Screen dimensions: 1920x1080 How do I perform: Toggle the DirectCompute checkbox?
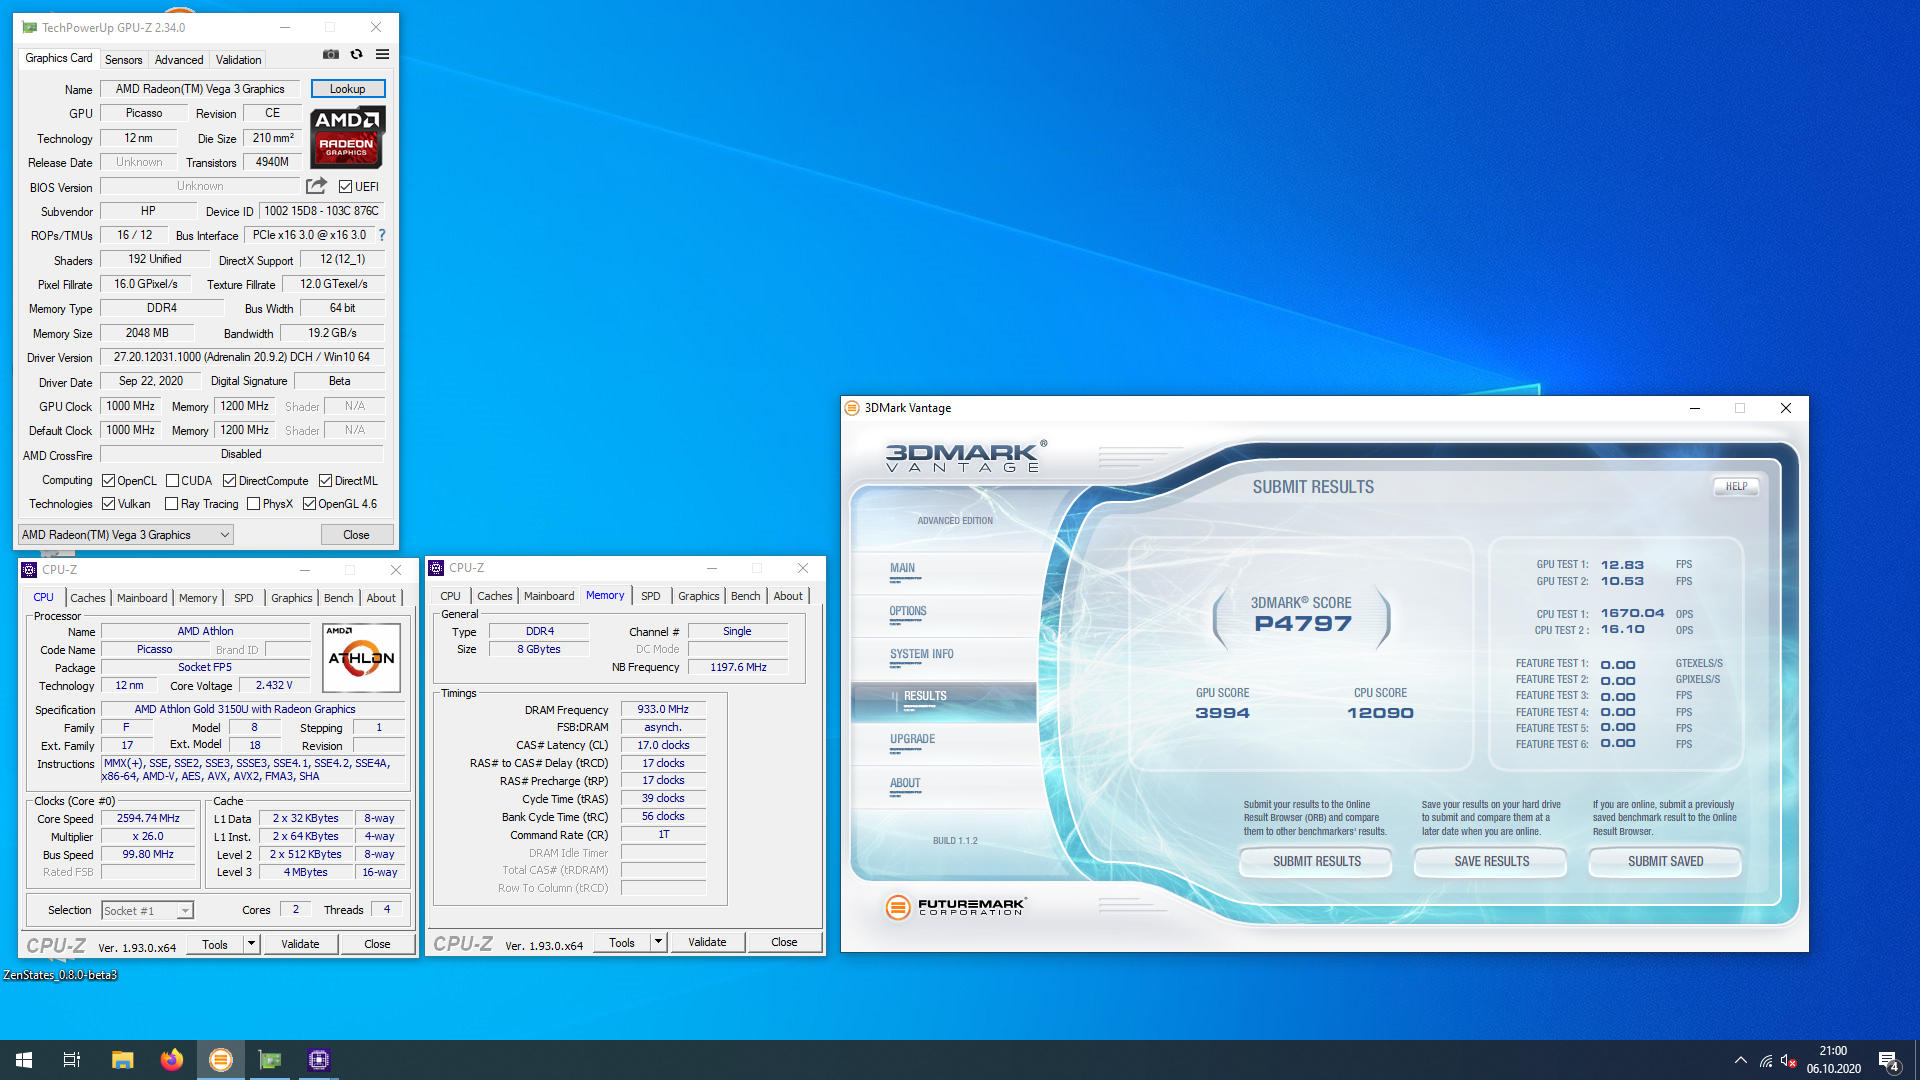(x=229, y=481)
